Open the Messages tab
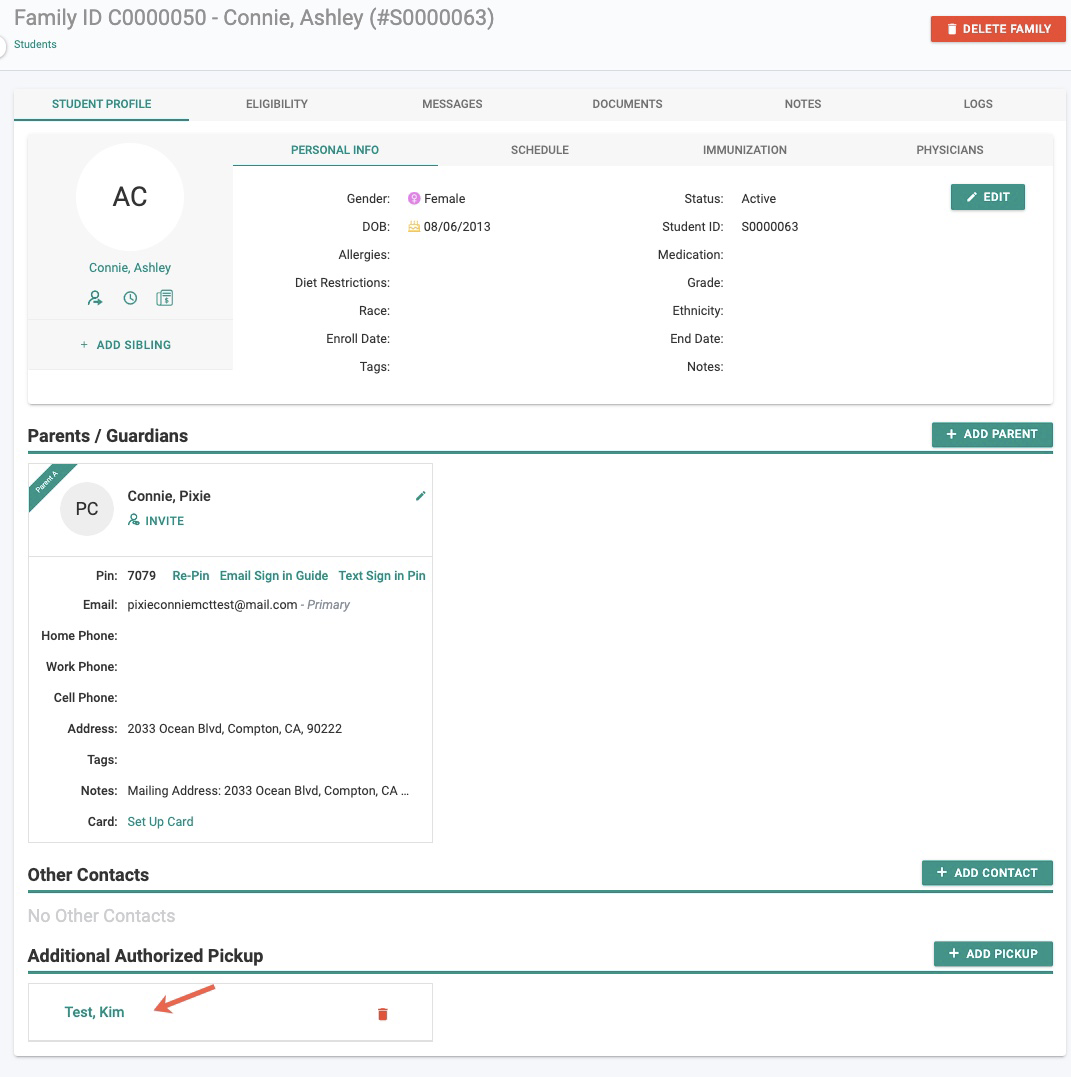 452,104
